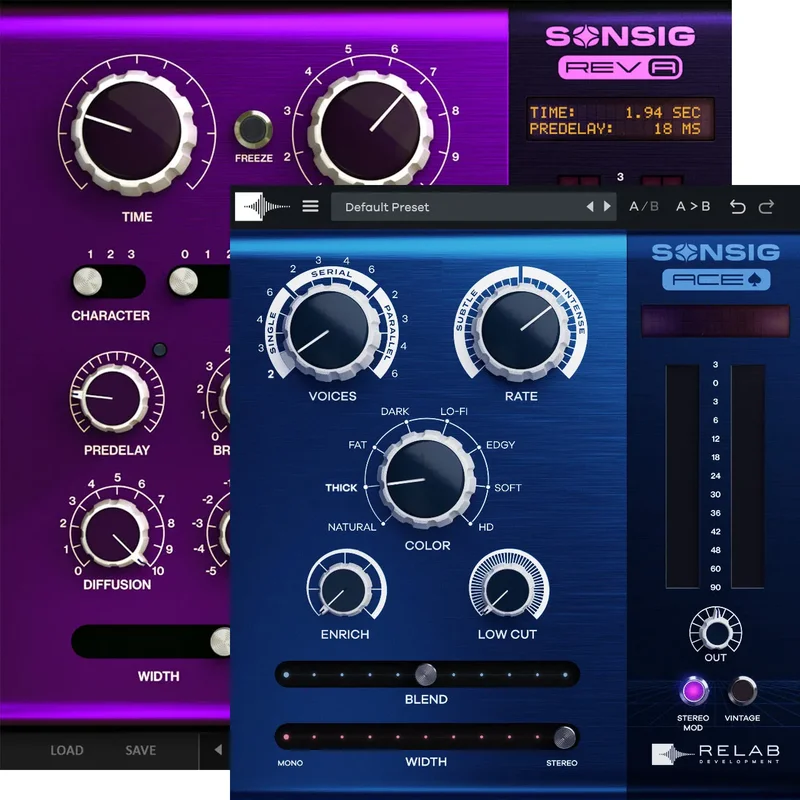Open the Default Preset selector
The image size is (800, 800).
click(473, 207)
